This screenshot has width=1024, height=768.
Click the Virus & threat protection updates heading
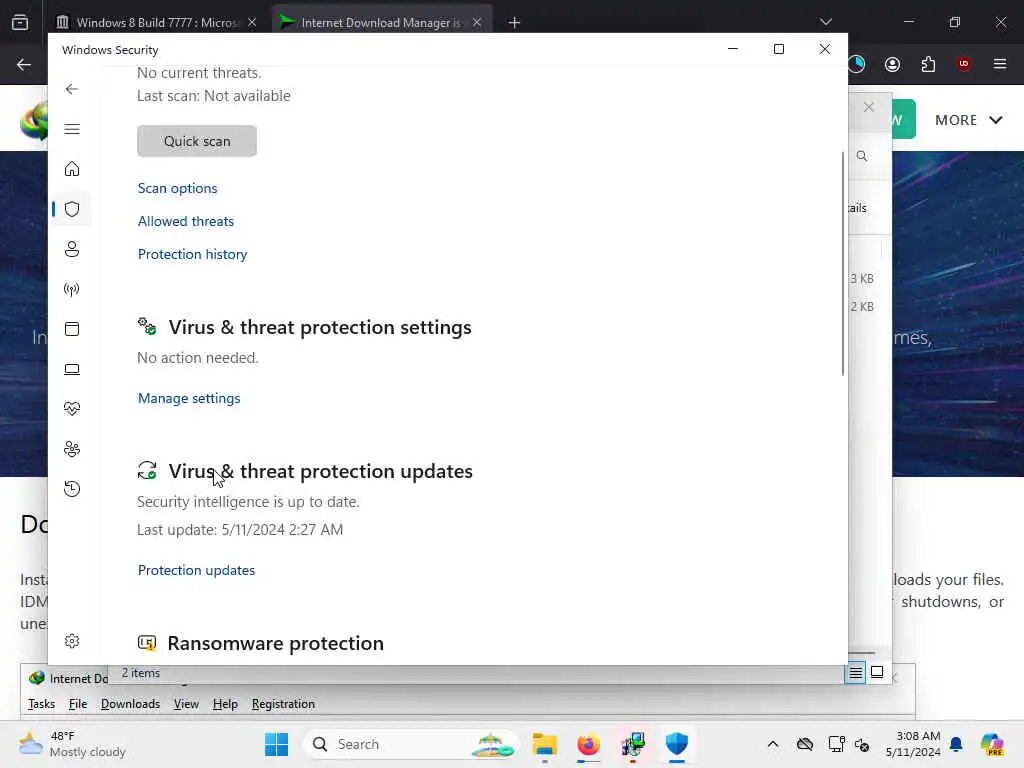(320, 472)
